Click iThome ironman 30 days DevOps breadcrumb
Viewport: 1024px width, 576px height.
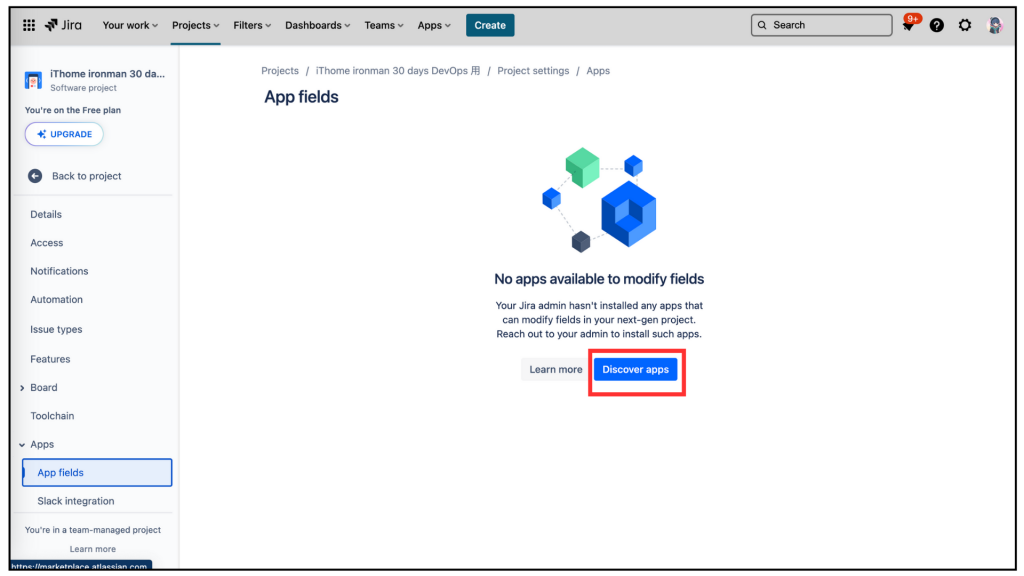(x=398, y=71)
